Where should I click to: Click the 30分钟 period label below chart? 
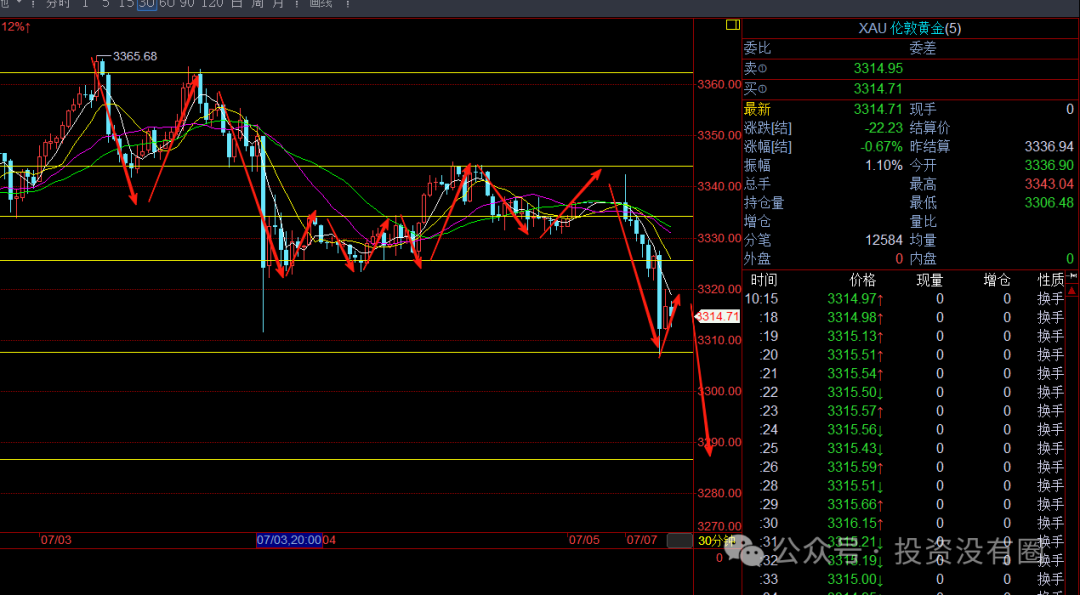click(x=715, y=541)
